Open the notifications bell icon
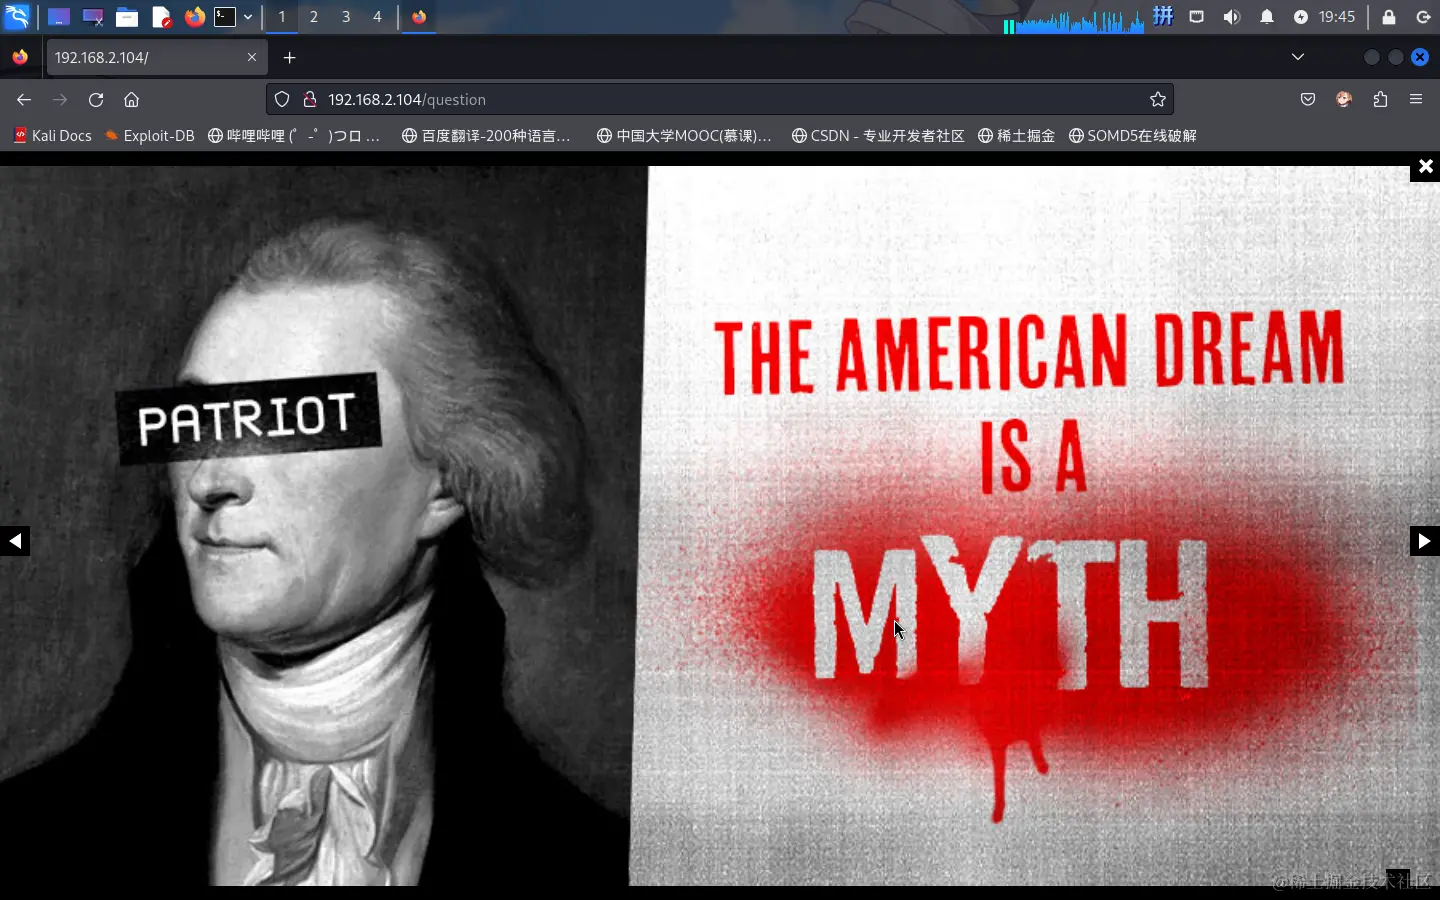The height and width of the screenshot is (900, 1440). (x=1266, y=17)
